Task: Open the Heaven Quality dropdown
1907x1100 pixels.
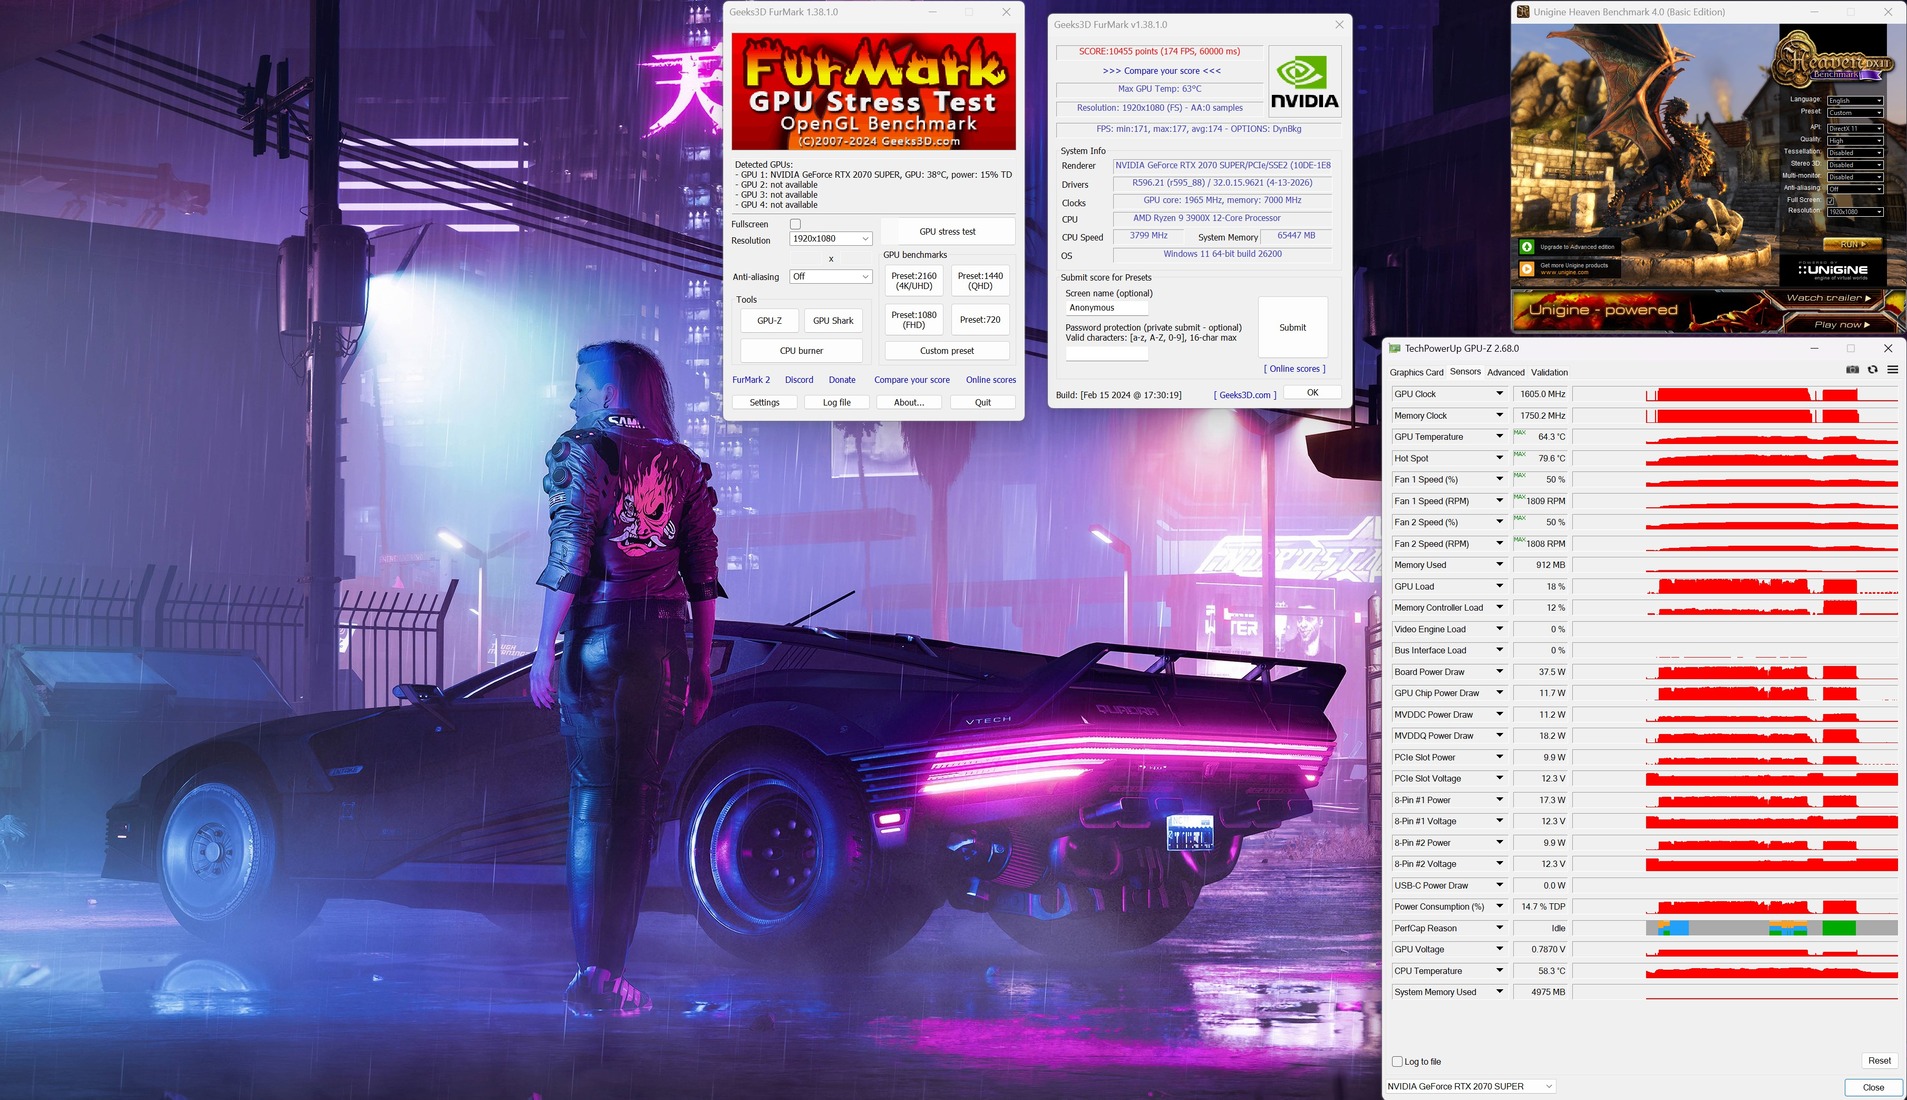Action: click(x=1855, y=140)
